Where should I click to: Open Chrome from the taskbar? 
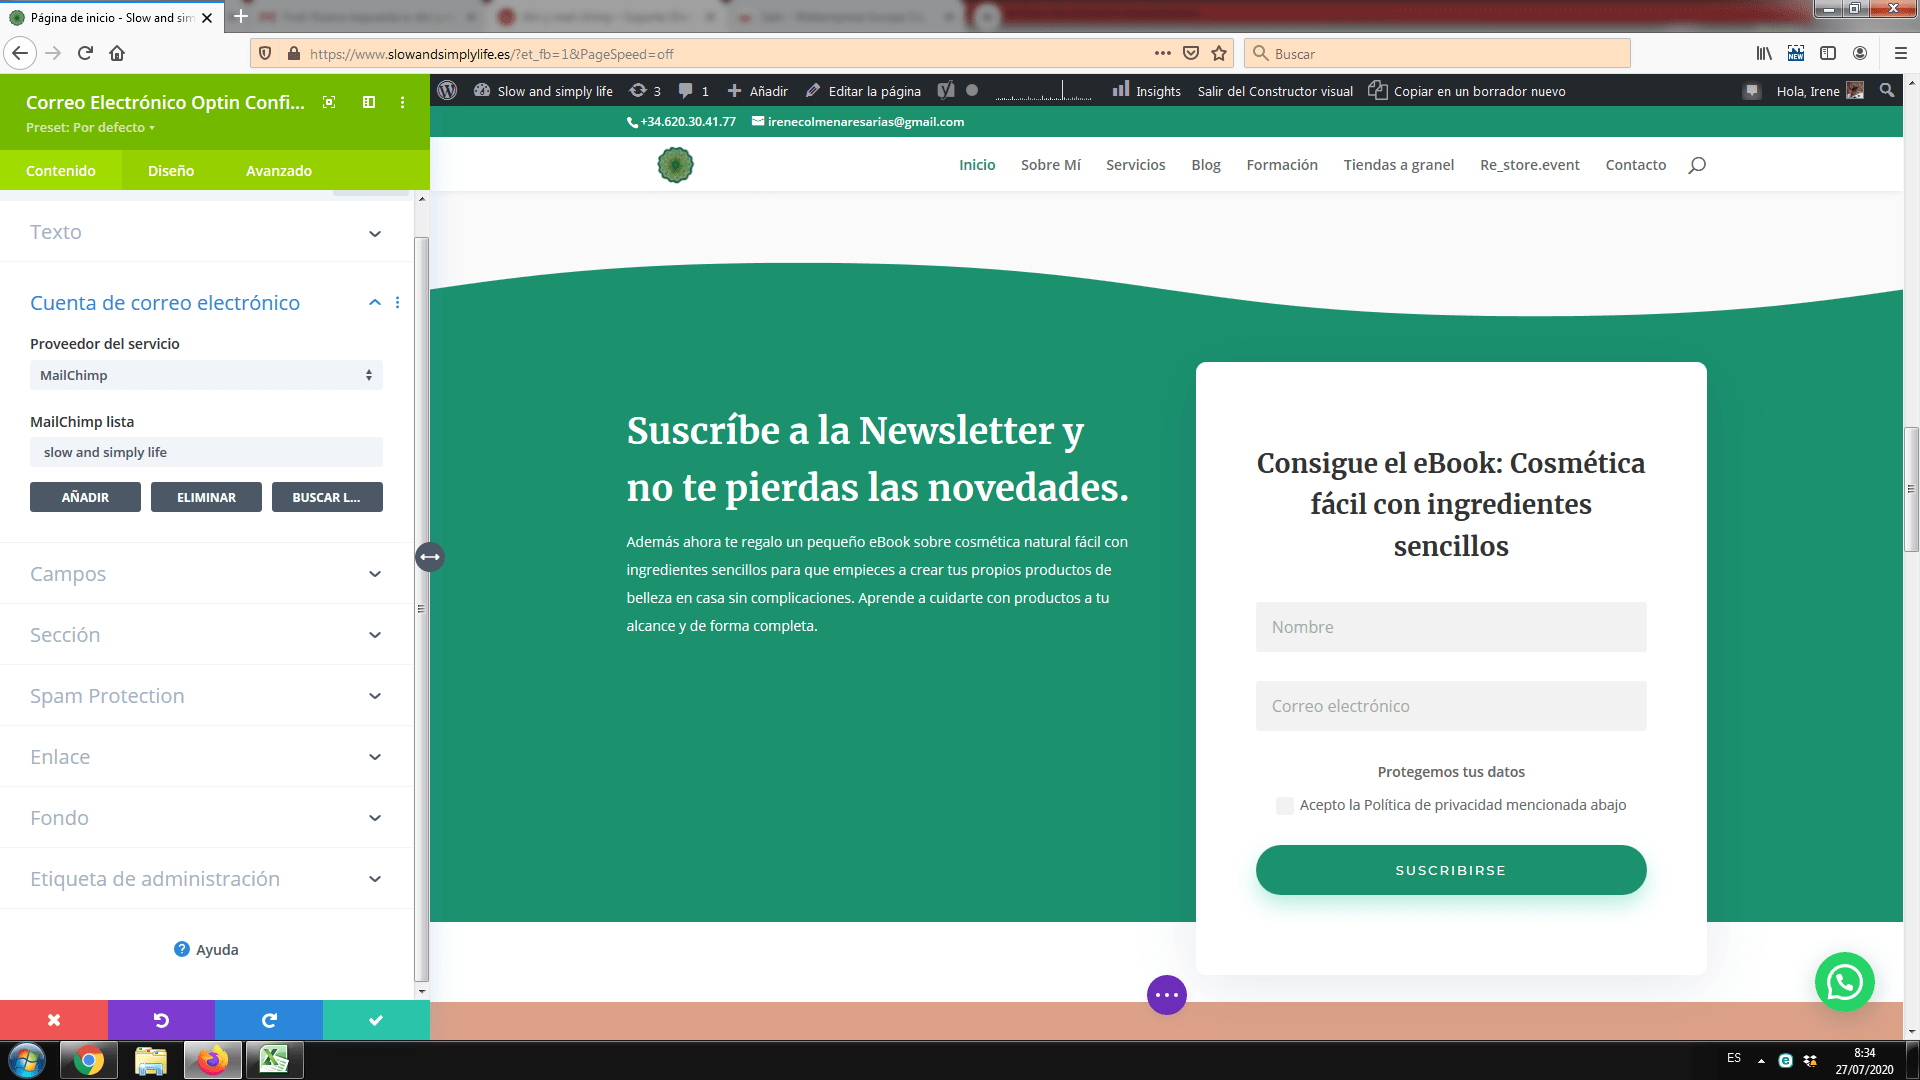click(89, 1060)
